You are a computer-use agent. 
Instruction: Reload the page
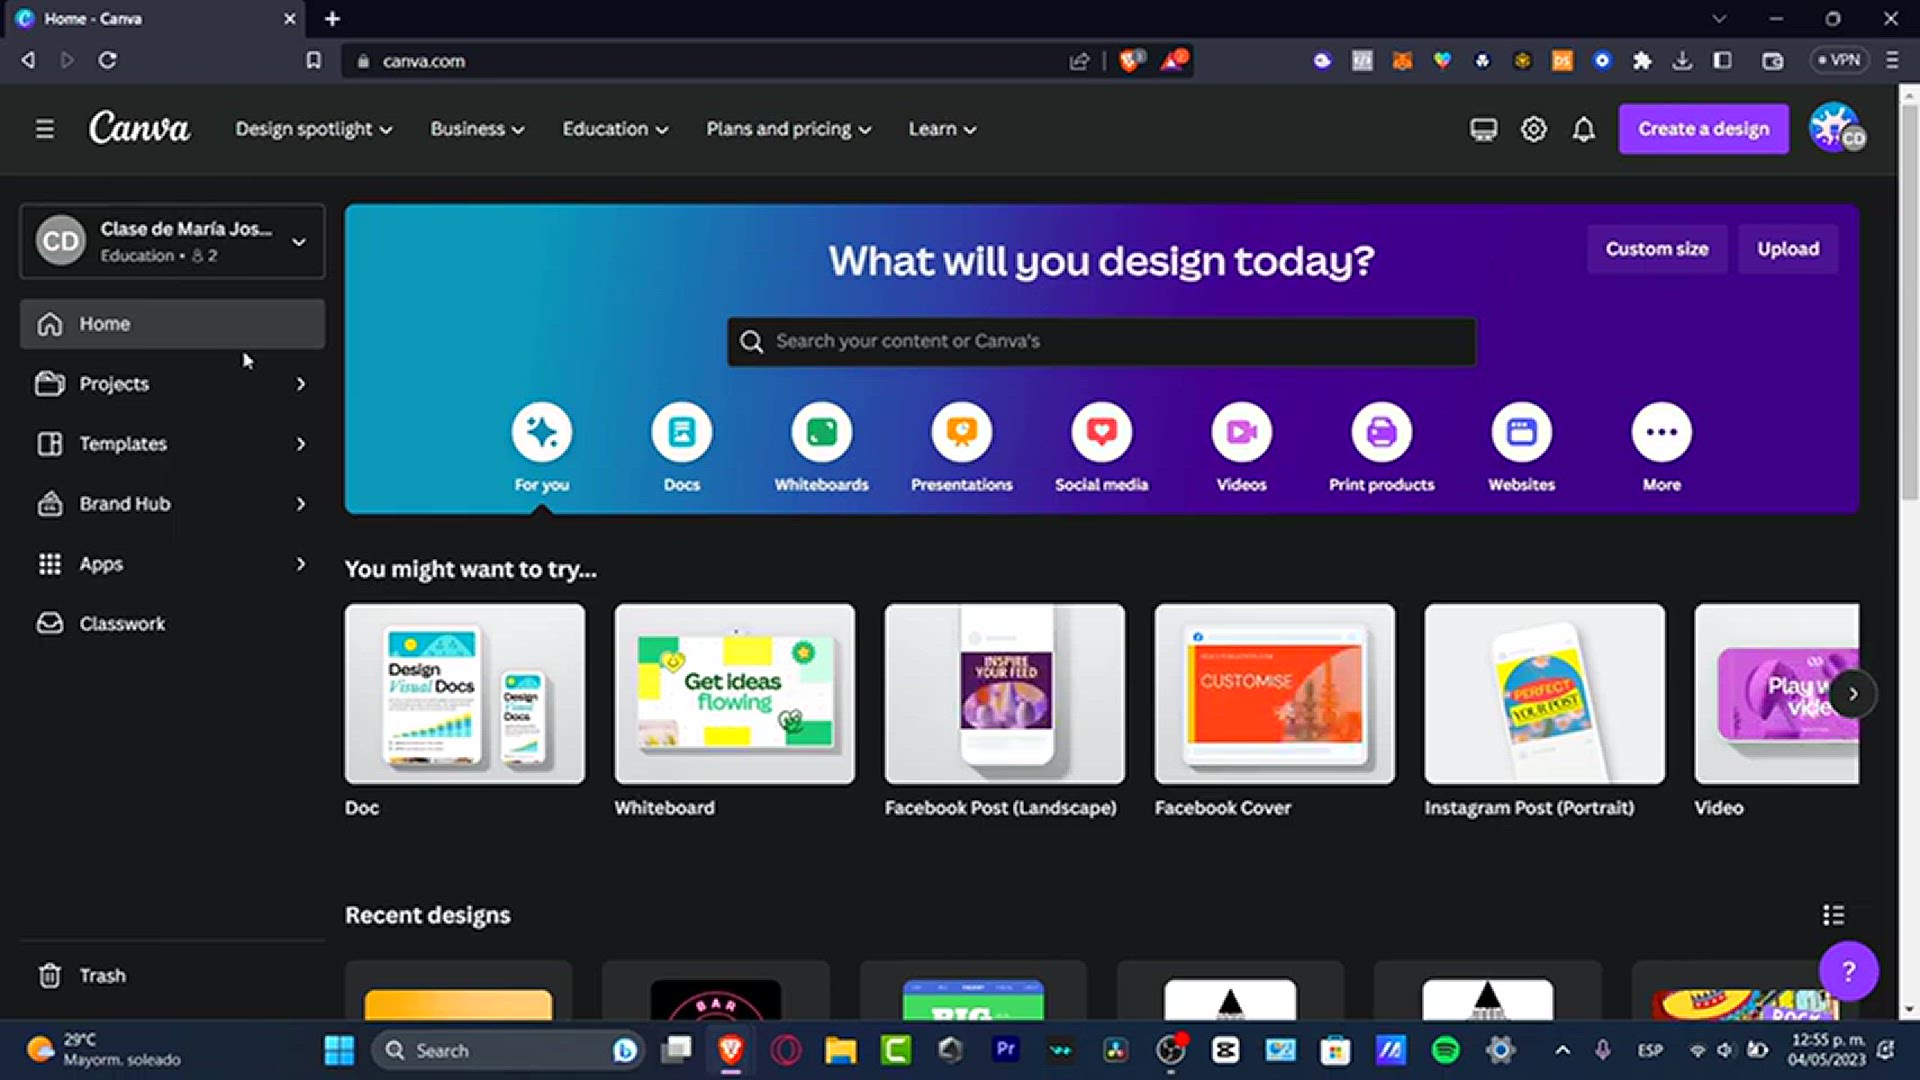(x=107, y=60)
